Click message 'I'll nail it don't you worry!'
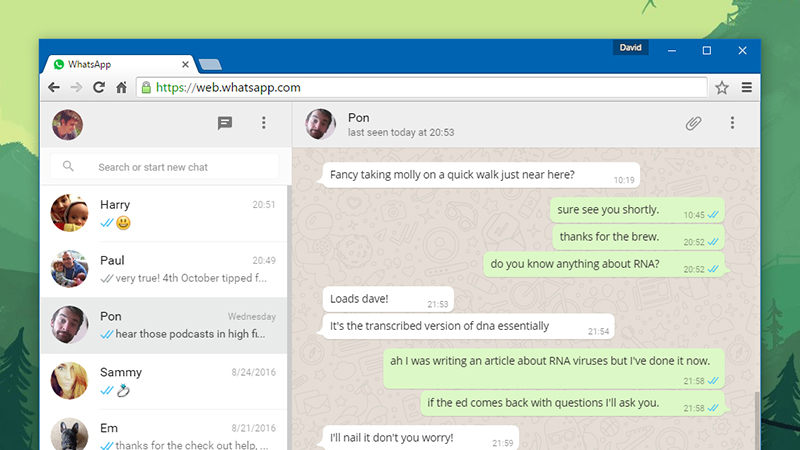 (x=421, y=438)
